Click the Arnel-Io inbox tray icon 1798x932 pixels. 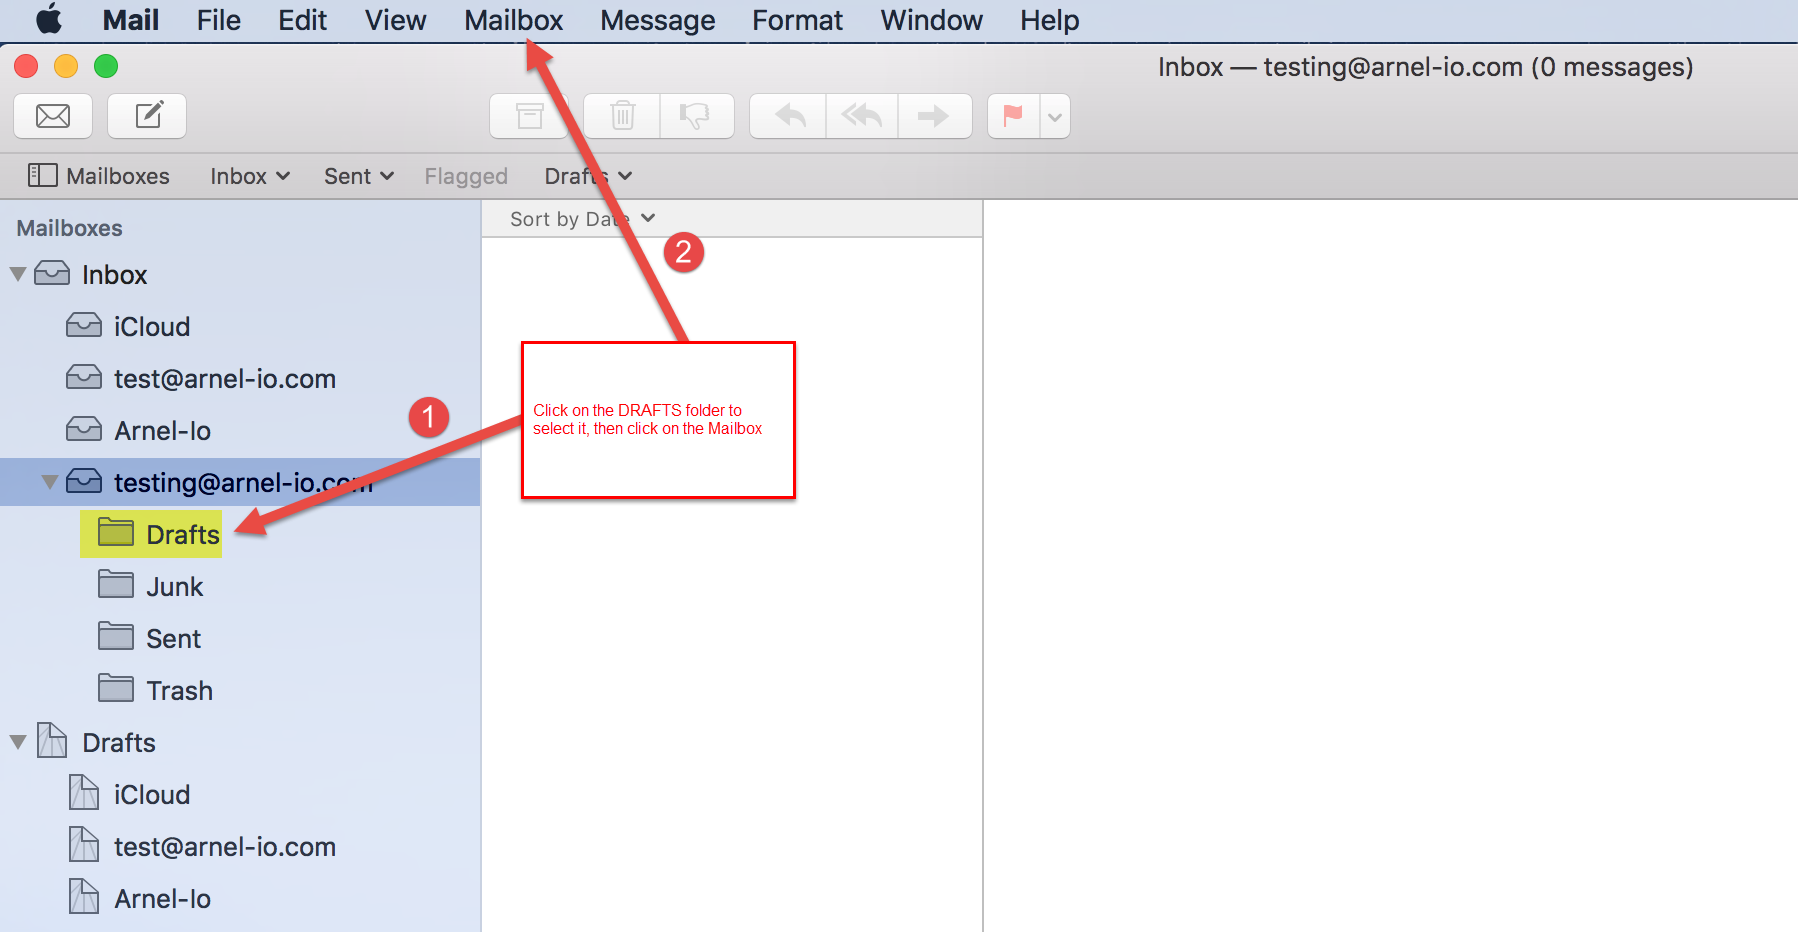[x=84, y=429]
